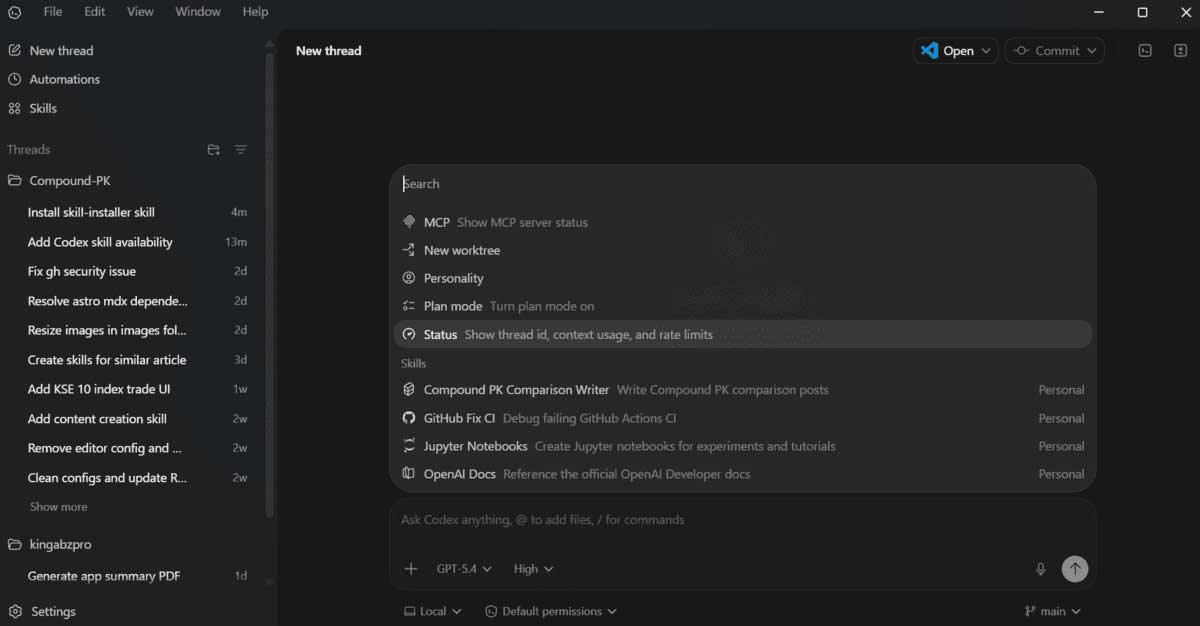Expand the Open in editor dropdown arrow
1200x626 pixels.
tap(986, 51)
